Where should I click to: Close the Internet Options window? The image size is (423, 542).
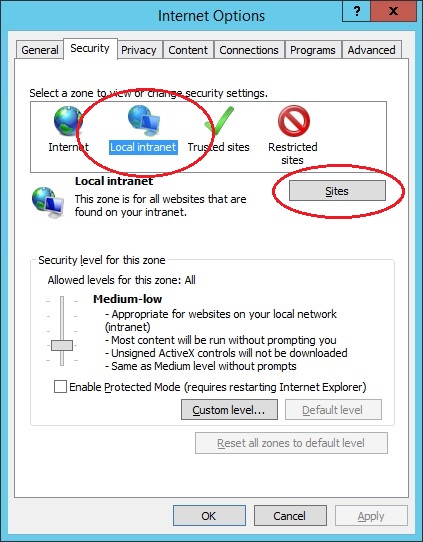click(393, 11)
